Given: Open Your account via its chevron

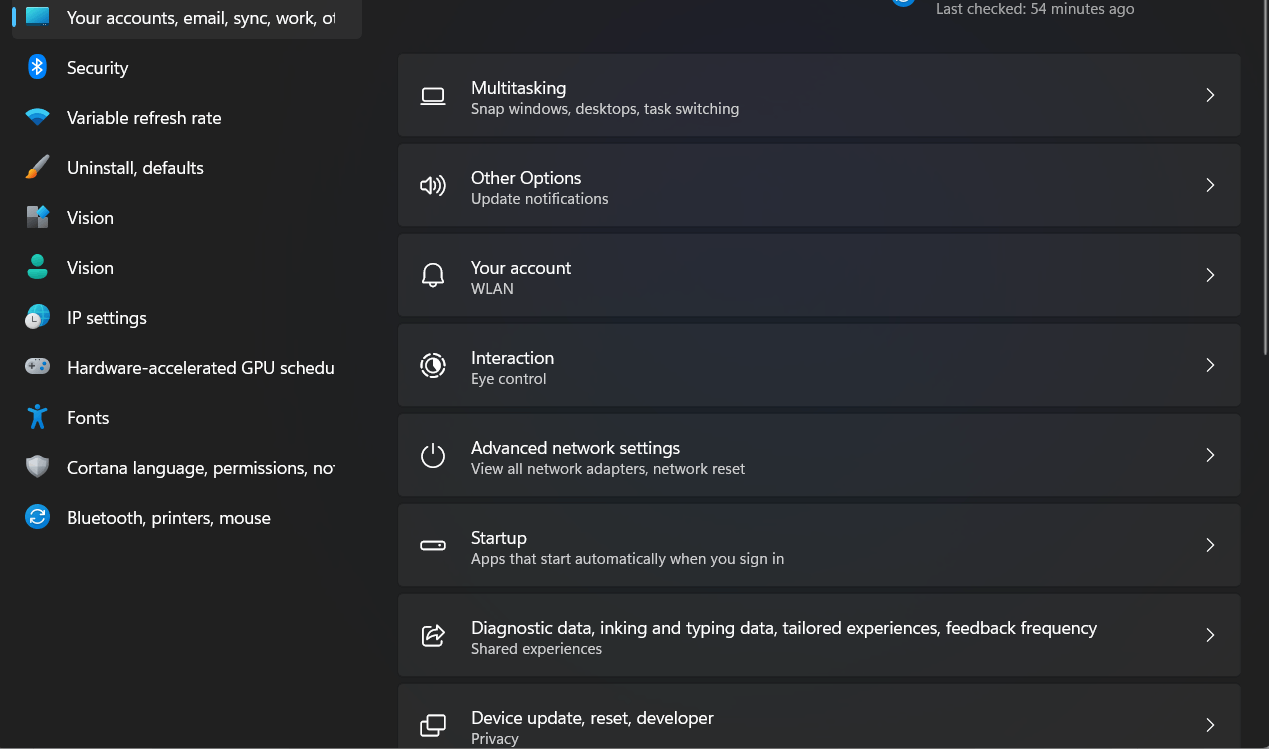Looking at the screenshot, I should pos(1210,275).
